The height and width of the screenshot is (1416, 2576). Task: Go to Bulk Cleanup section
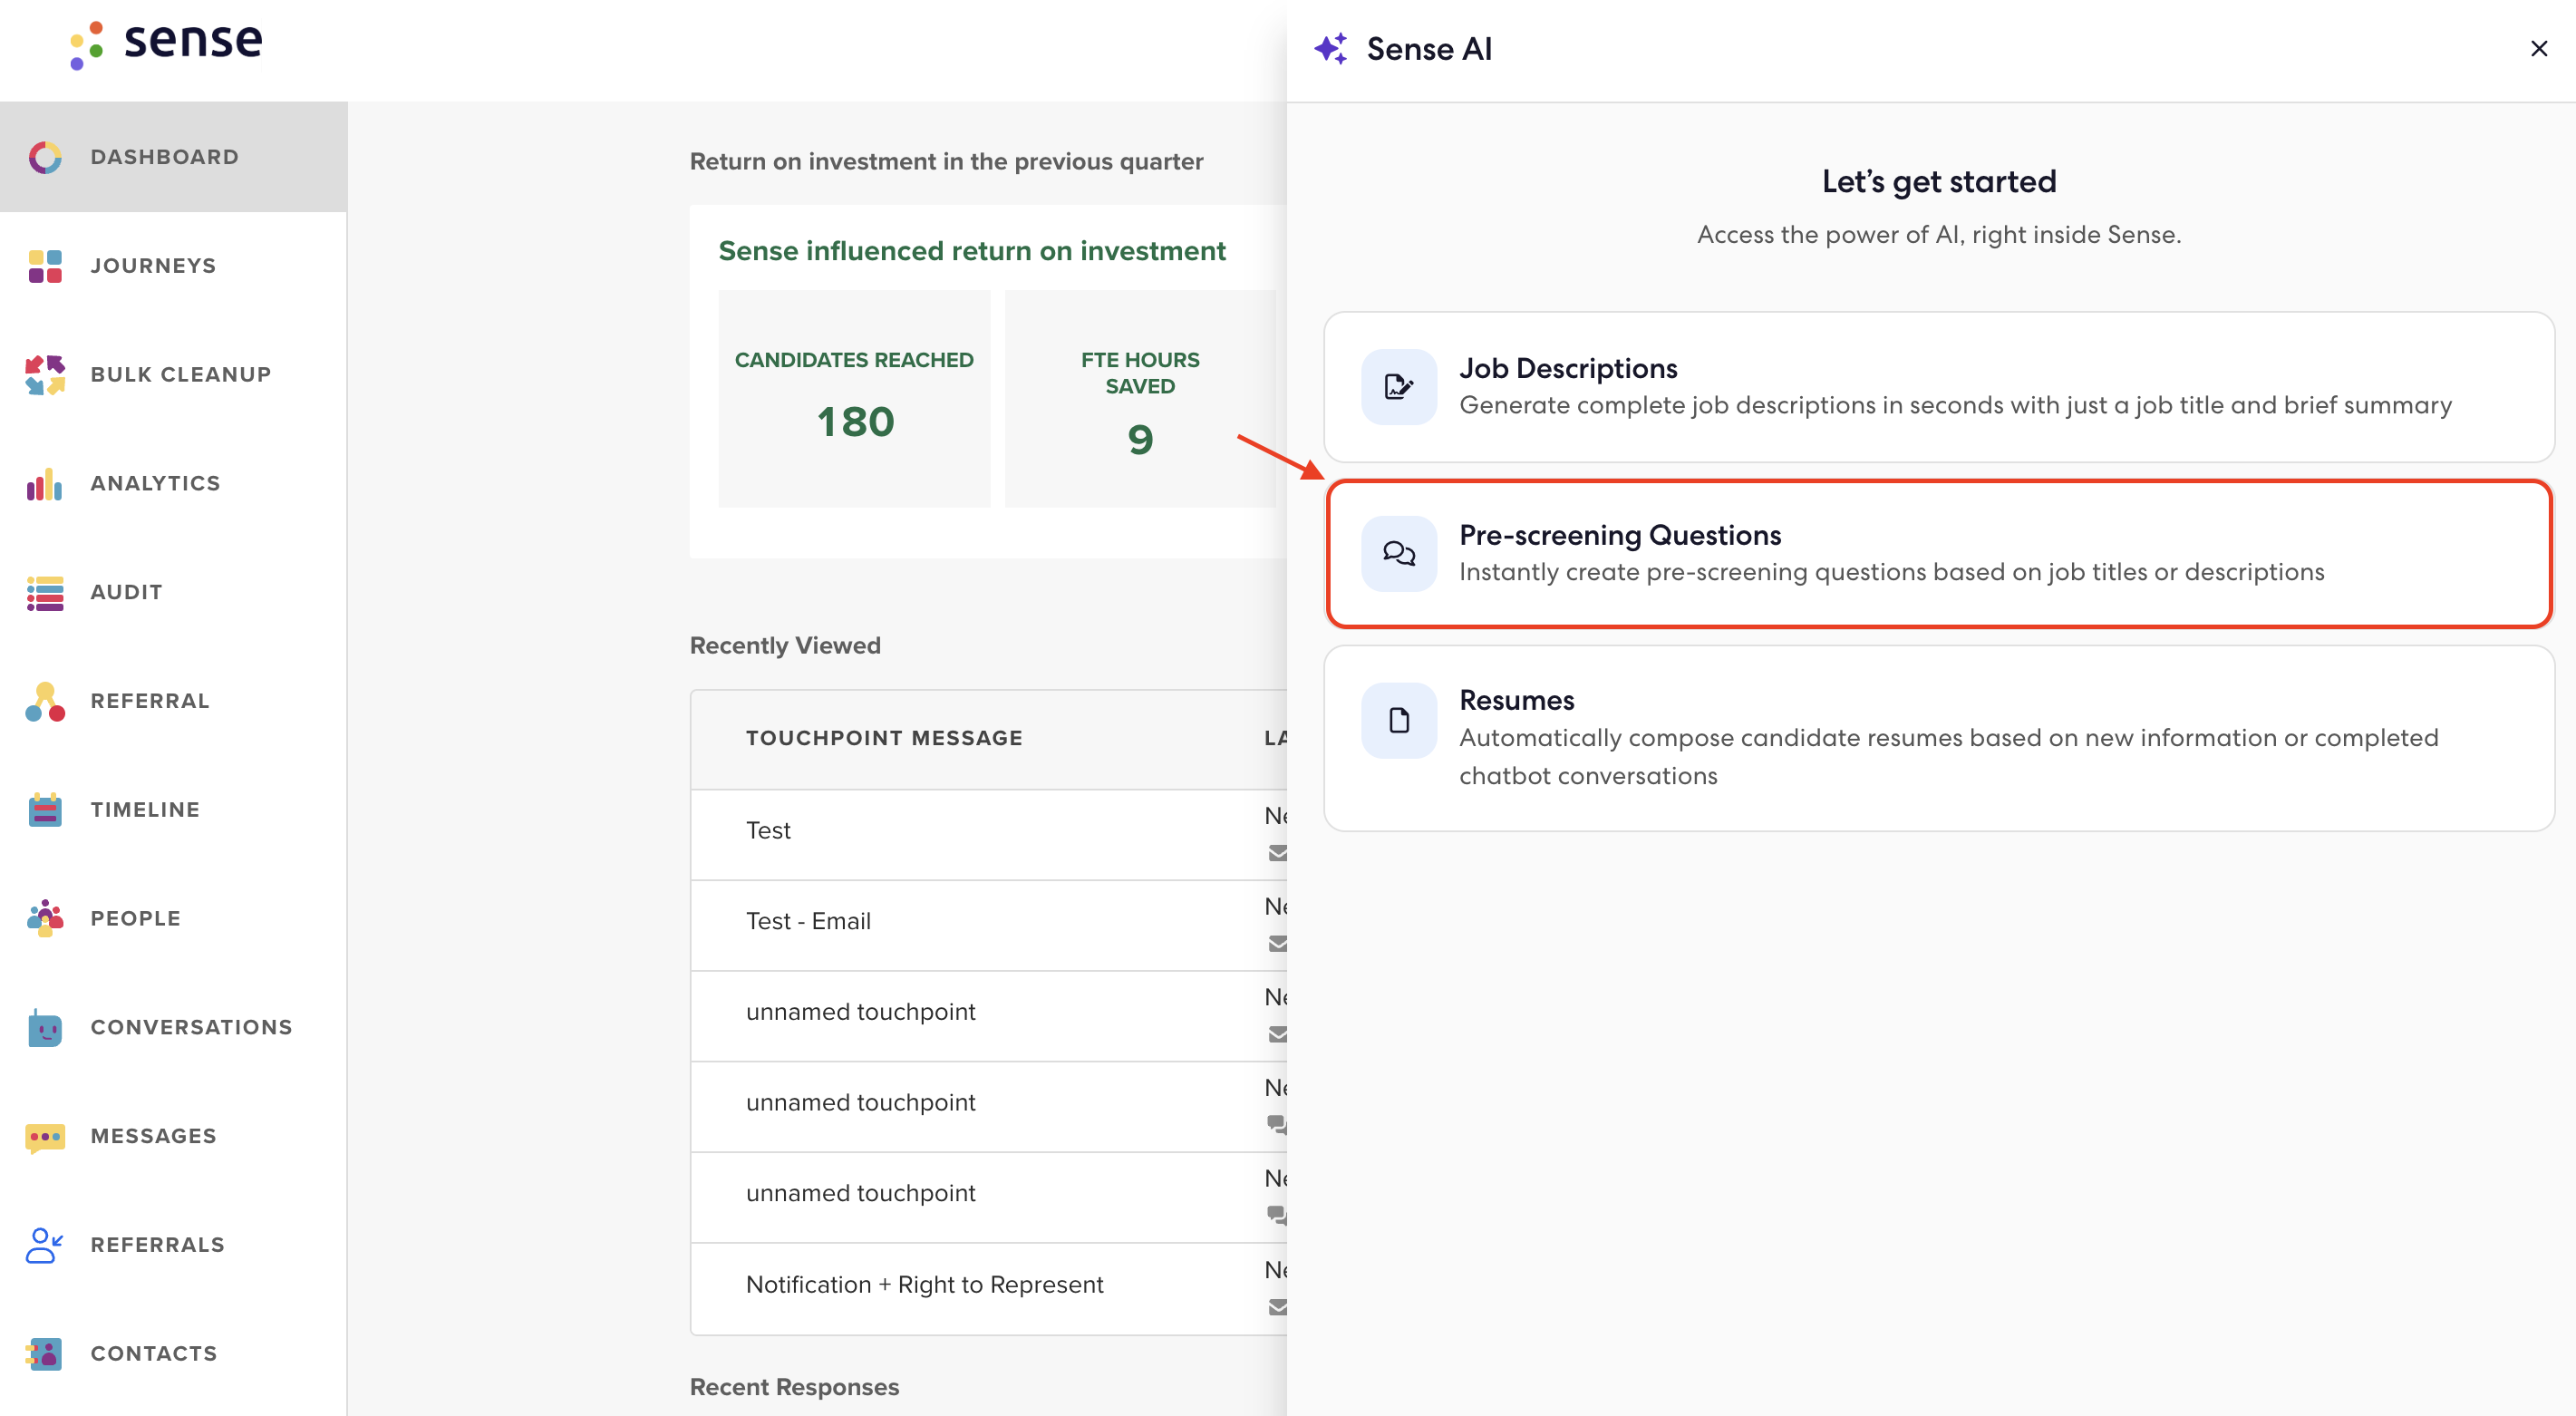click(x=174, y=375)
